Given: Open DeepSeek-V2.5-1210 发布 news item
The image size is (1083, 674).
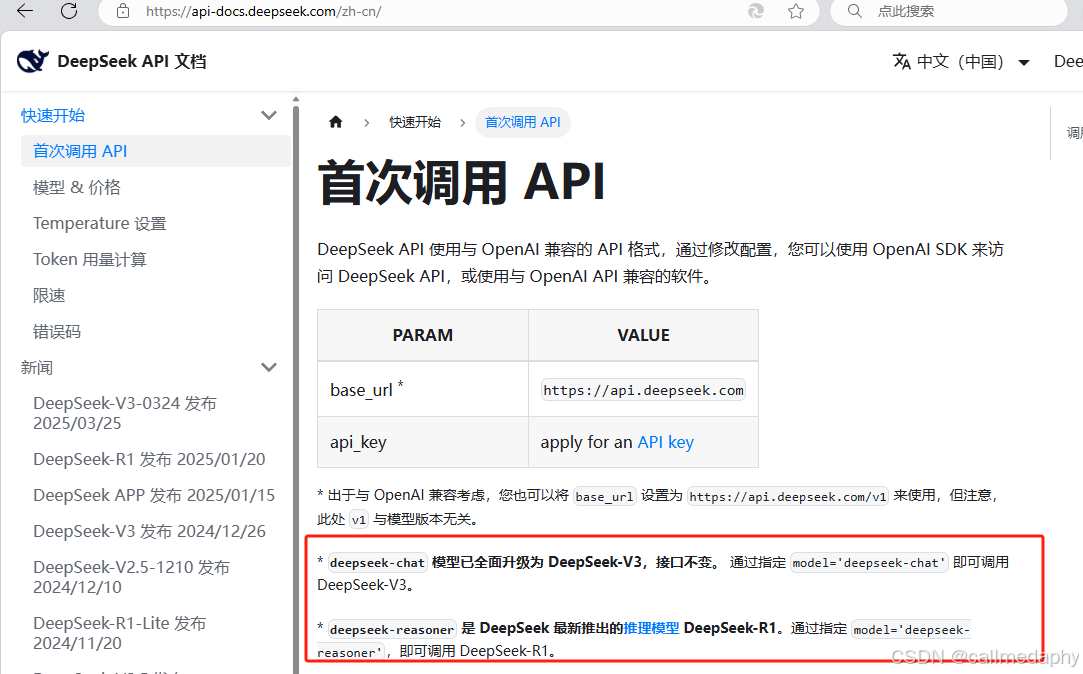Looking at the screenshot, I should point(131,577).
